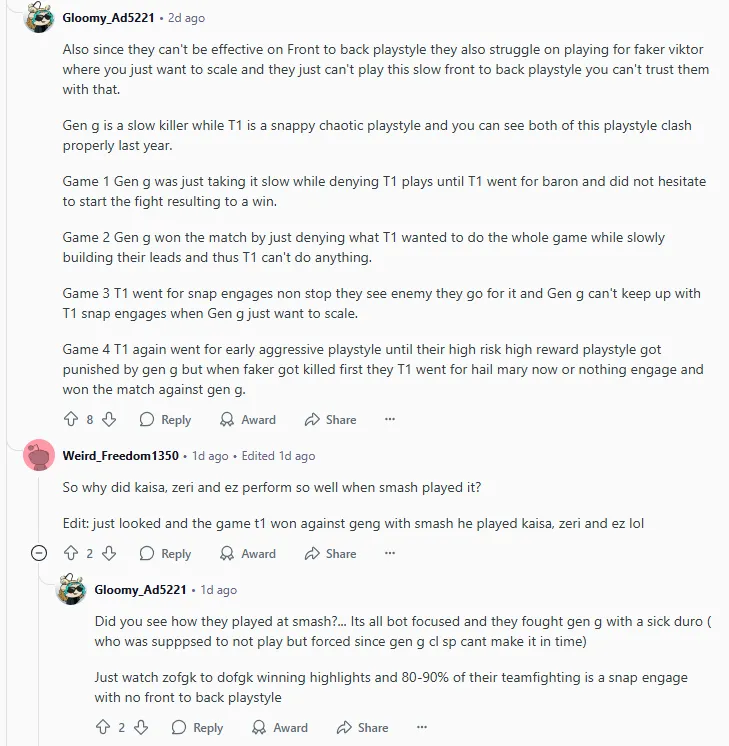Award Weird_Freedom1350's comment
The height and width of the screenshot is (746, 729).
pos(248,554)
